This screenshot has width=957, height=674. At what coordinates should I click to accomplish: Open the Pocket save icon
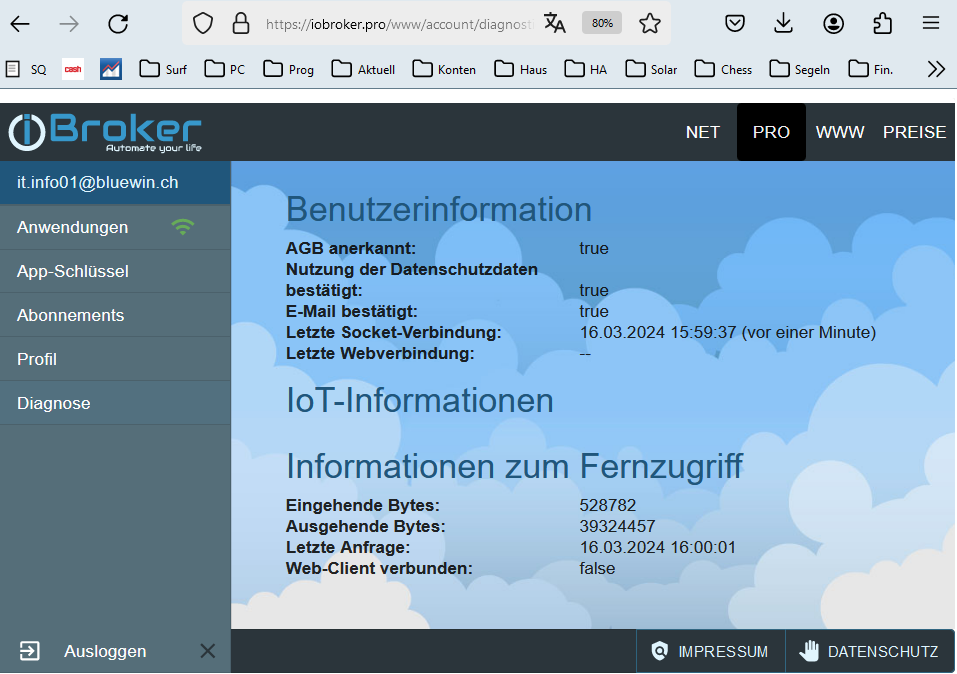735,24
